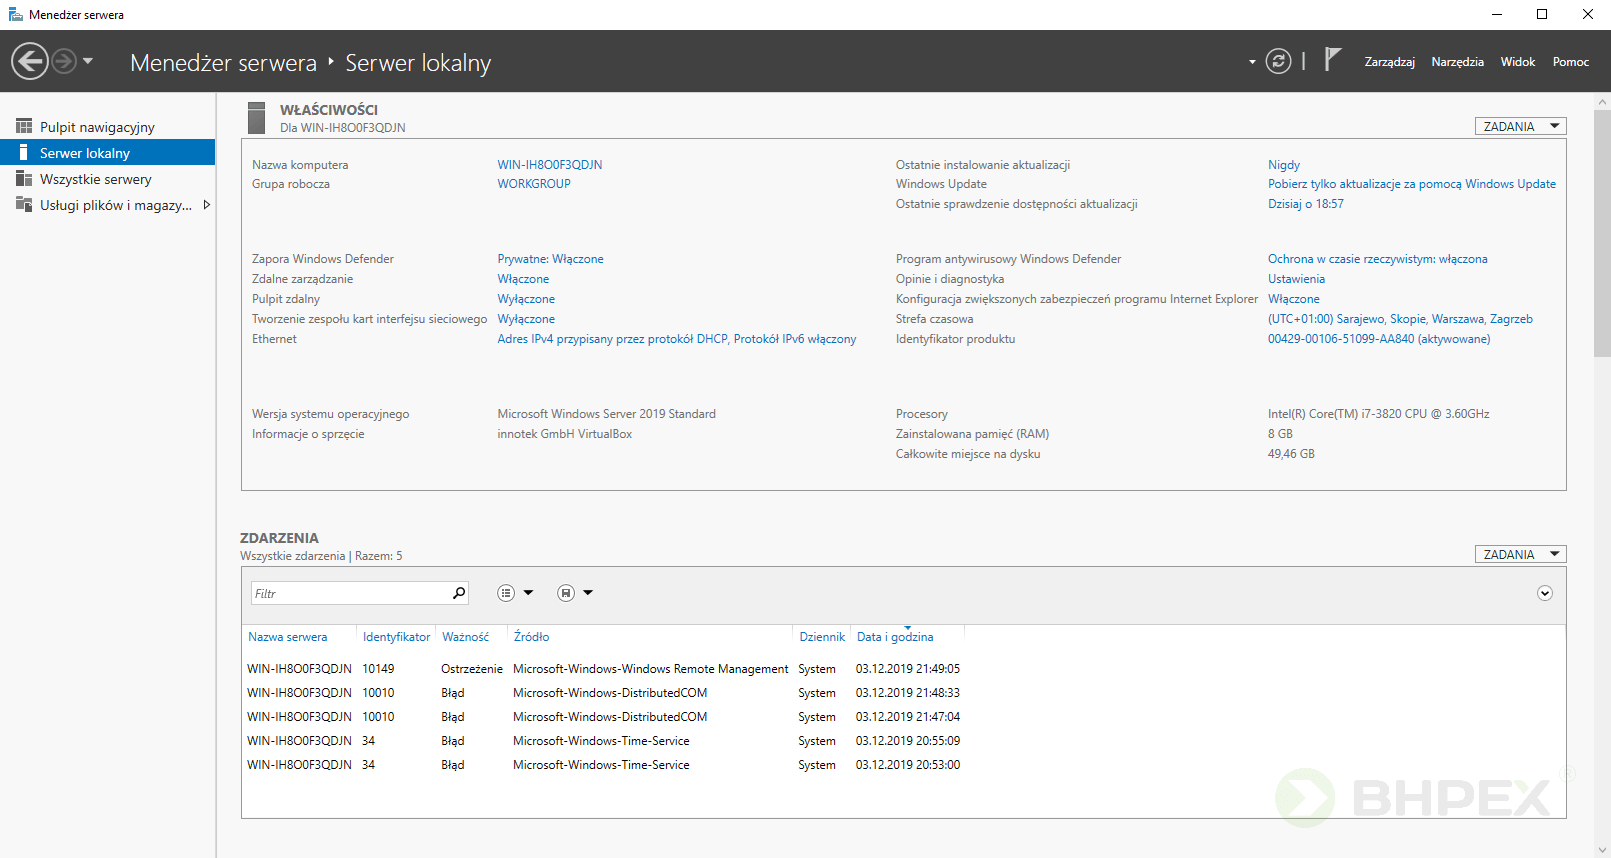Click Pulpit nawigacyjny dashboard icon
This screenshot has height=858, width=1611.
pyautogui.click(x=24, y=126)
